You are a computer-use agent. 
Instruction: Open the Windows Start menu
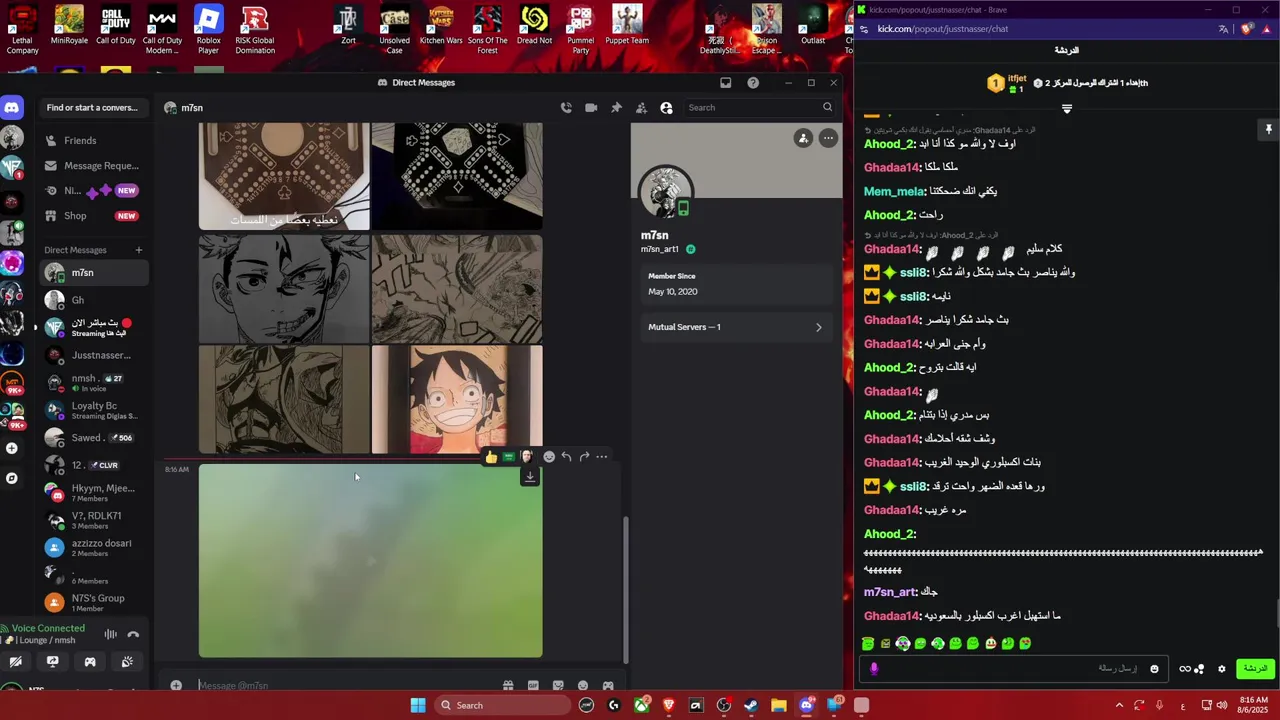tap(418, 706)
